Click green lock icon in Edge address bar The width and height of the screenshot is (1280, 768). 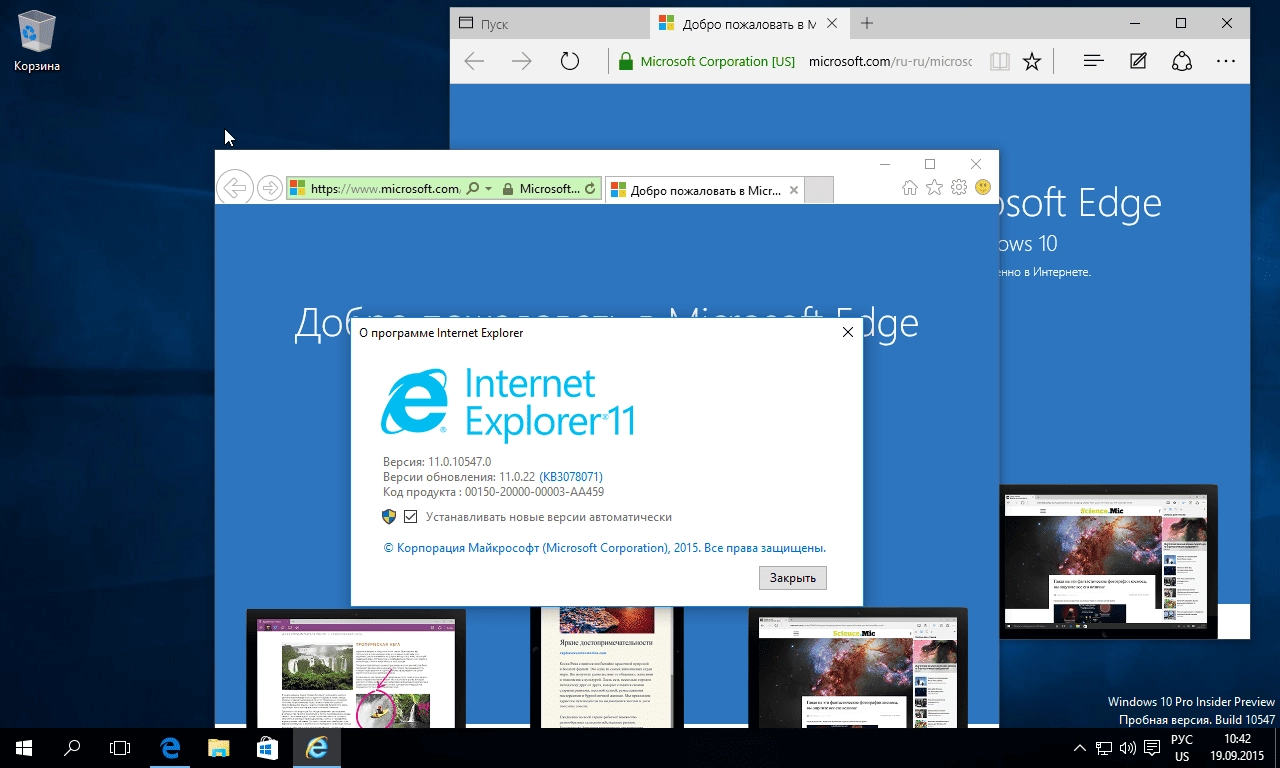626,62
